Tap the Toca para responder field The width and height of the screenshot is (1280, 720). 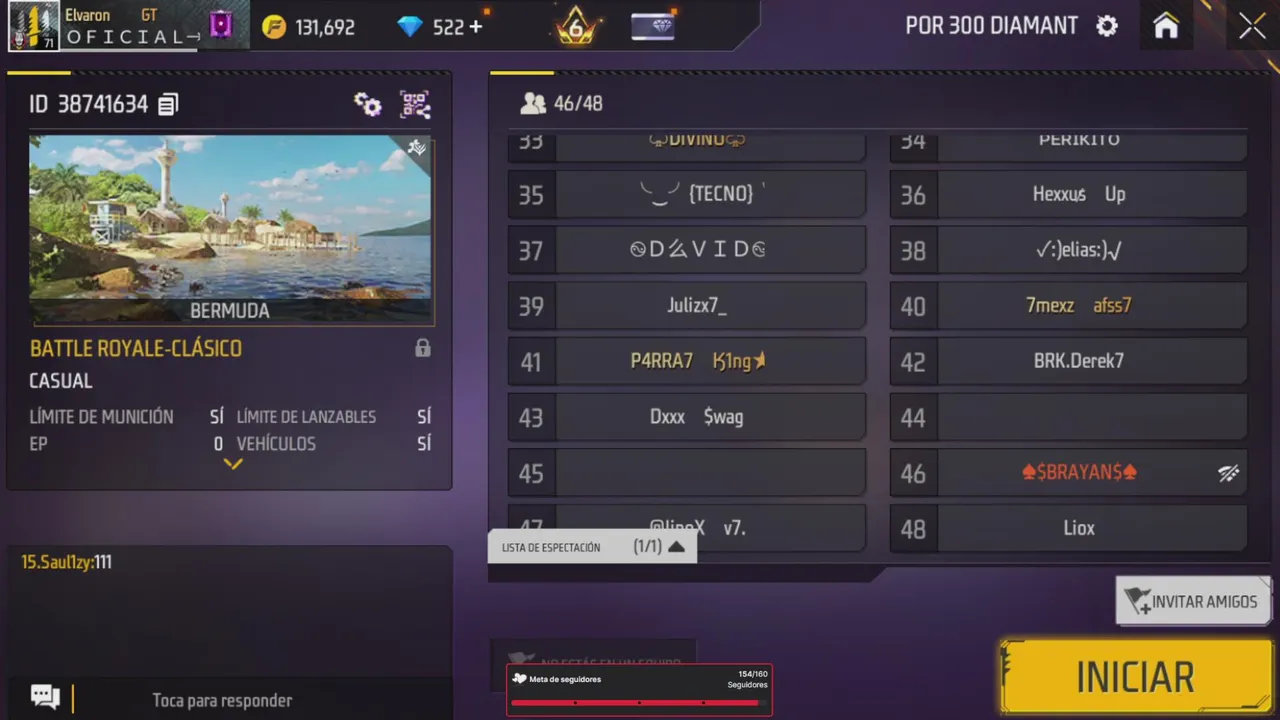222,700
